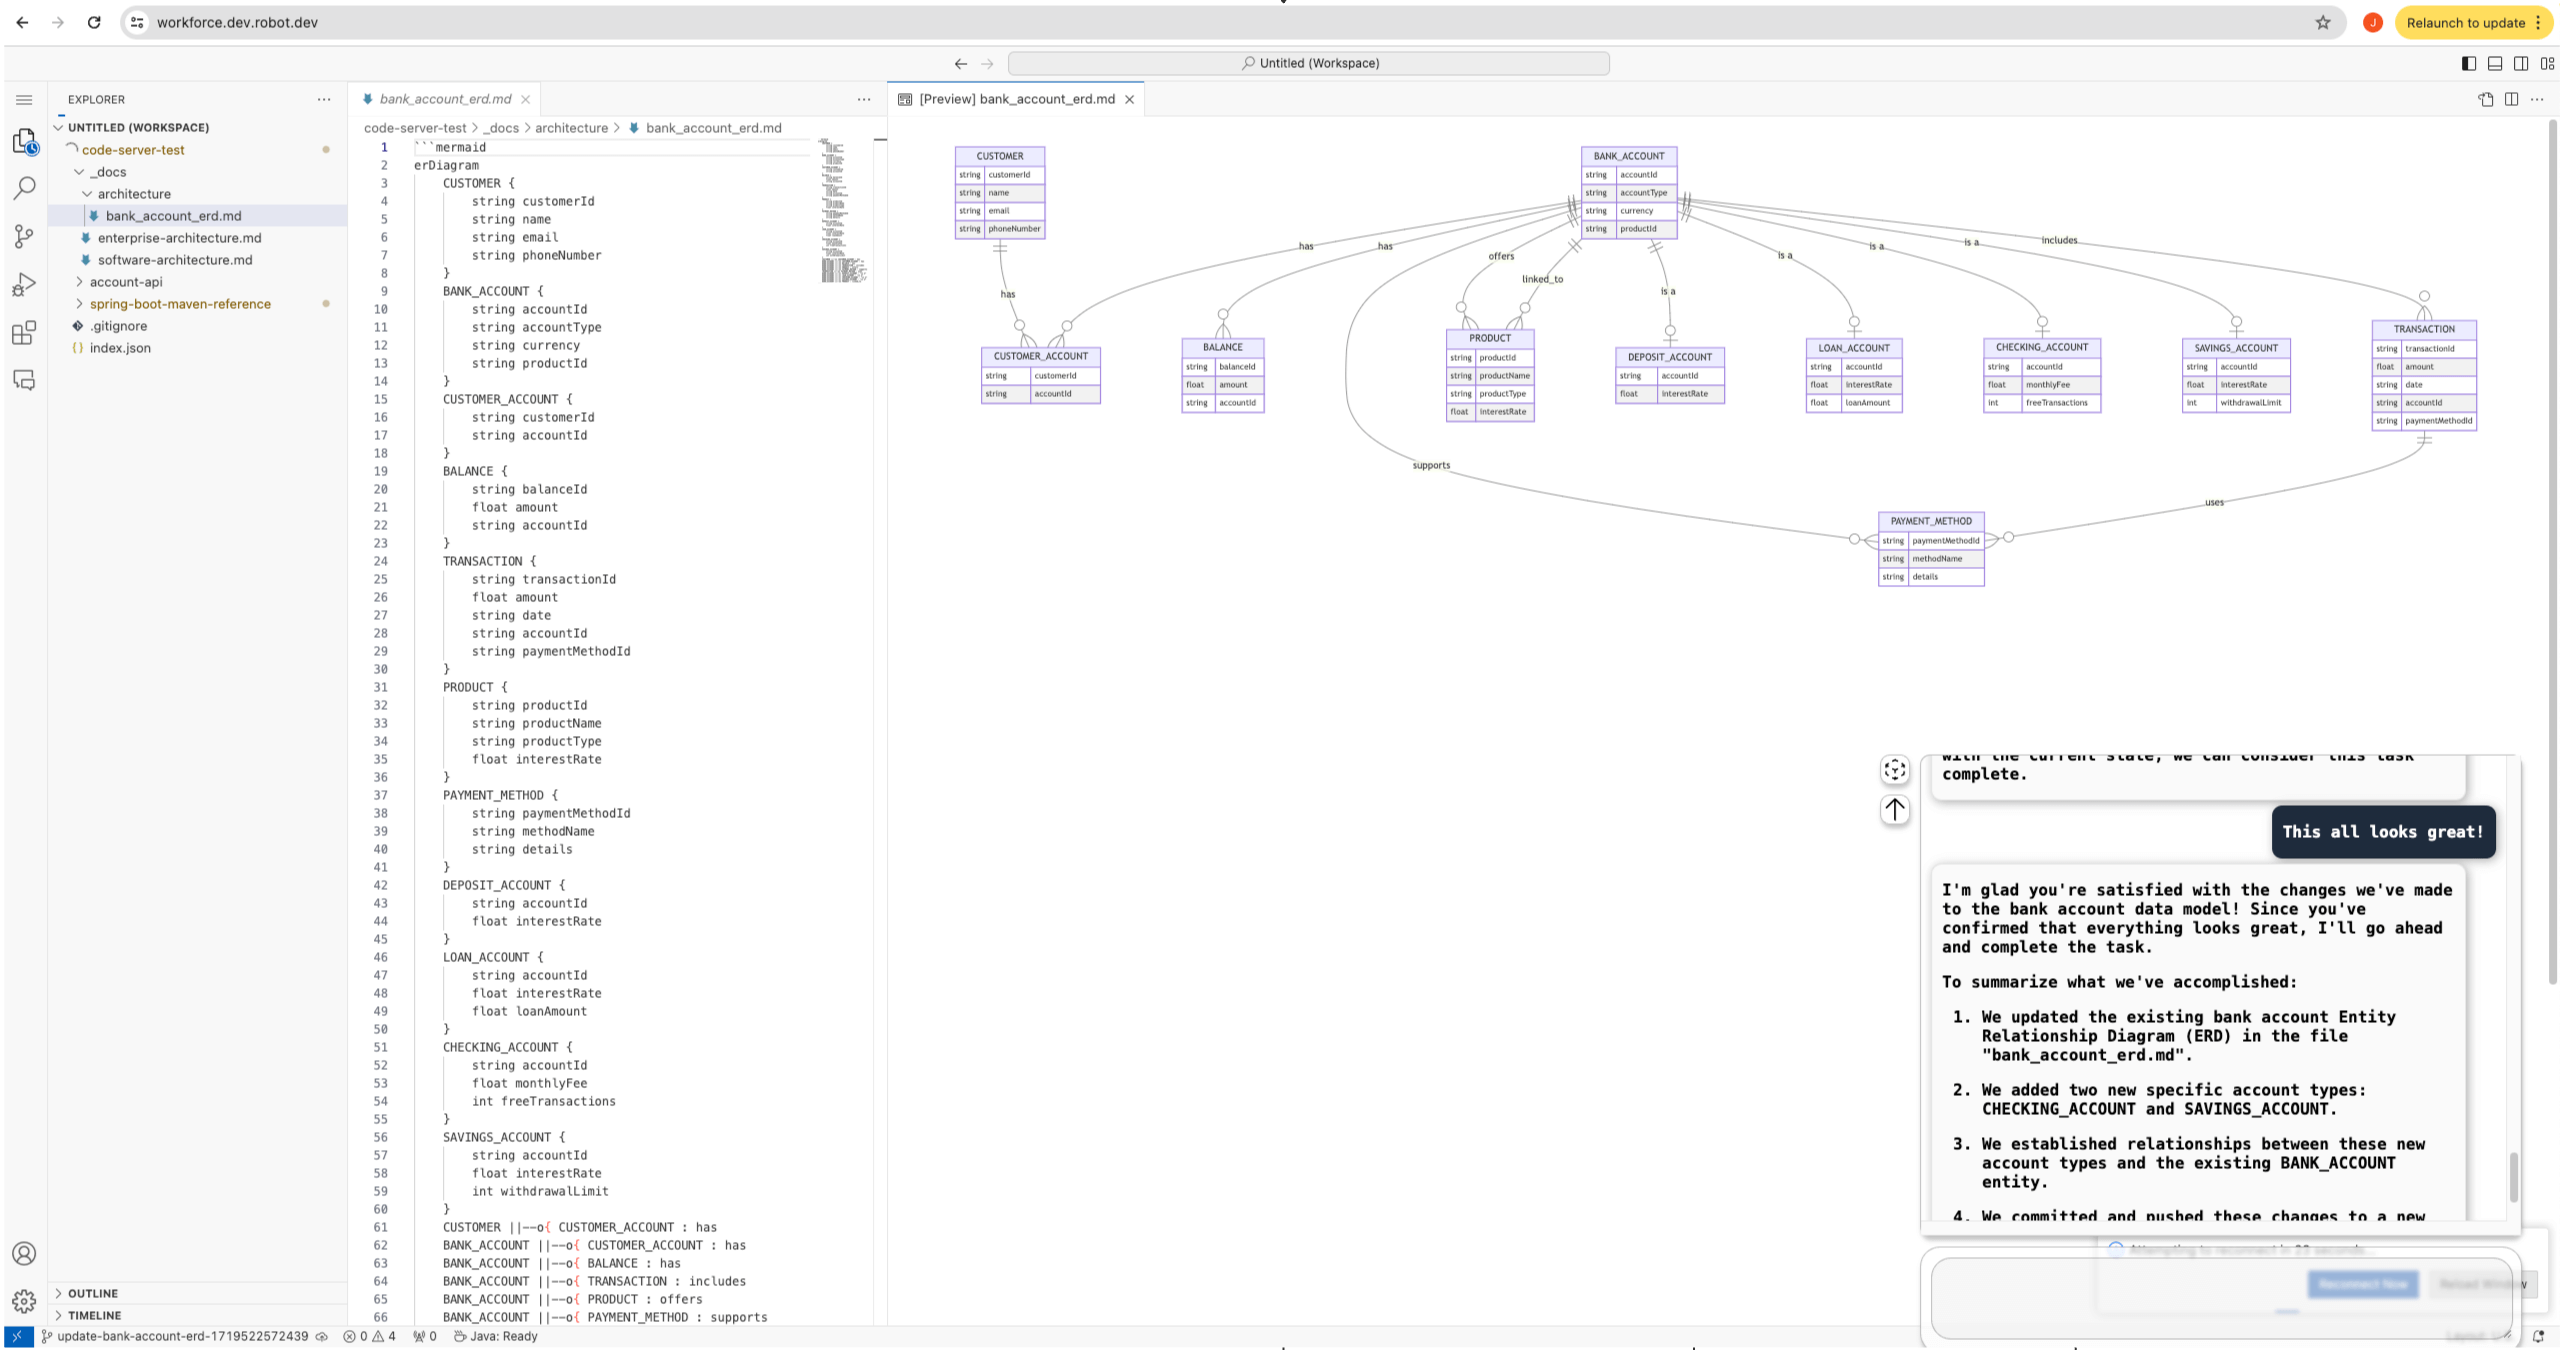Open the Explorer view in the activity bar
Screen dimensions: 2560x1350
point(24,143)
